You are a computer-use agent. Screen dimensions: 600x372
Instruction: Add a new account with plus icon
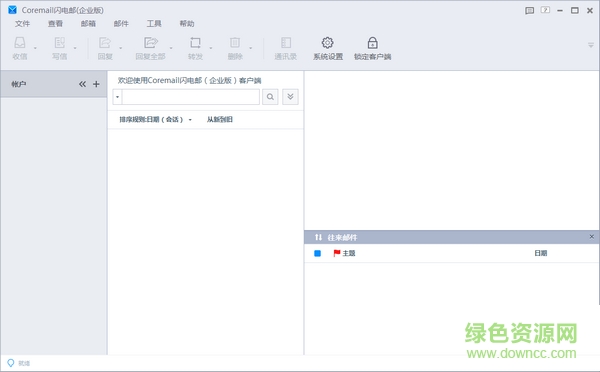pyautogui.click(x=96, y=84)
